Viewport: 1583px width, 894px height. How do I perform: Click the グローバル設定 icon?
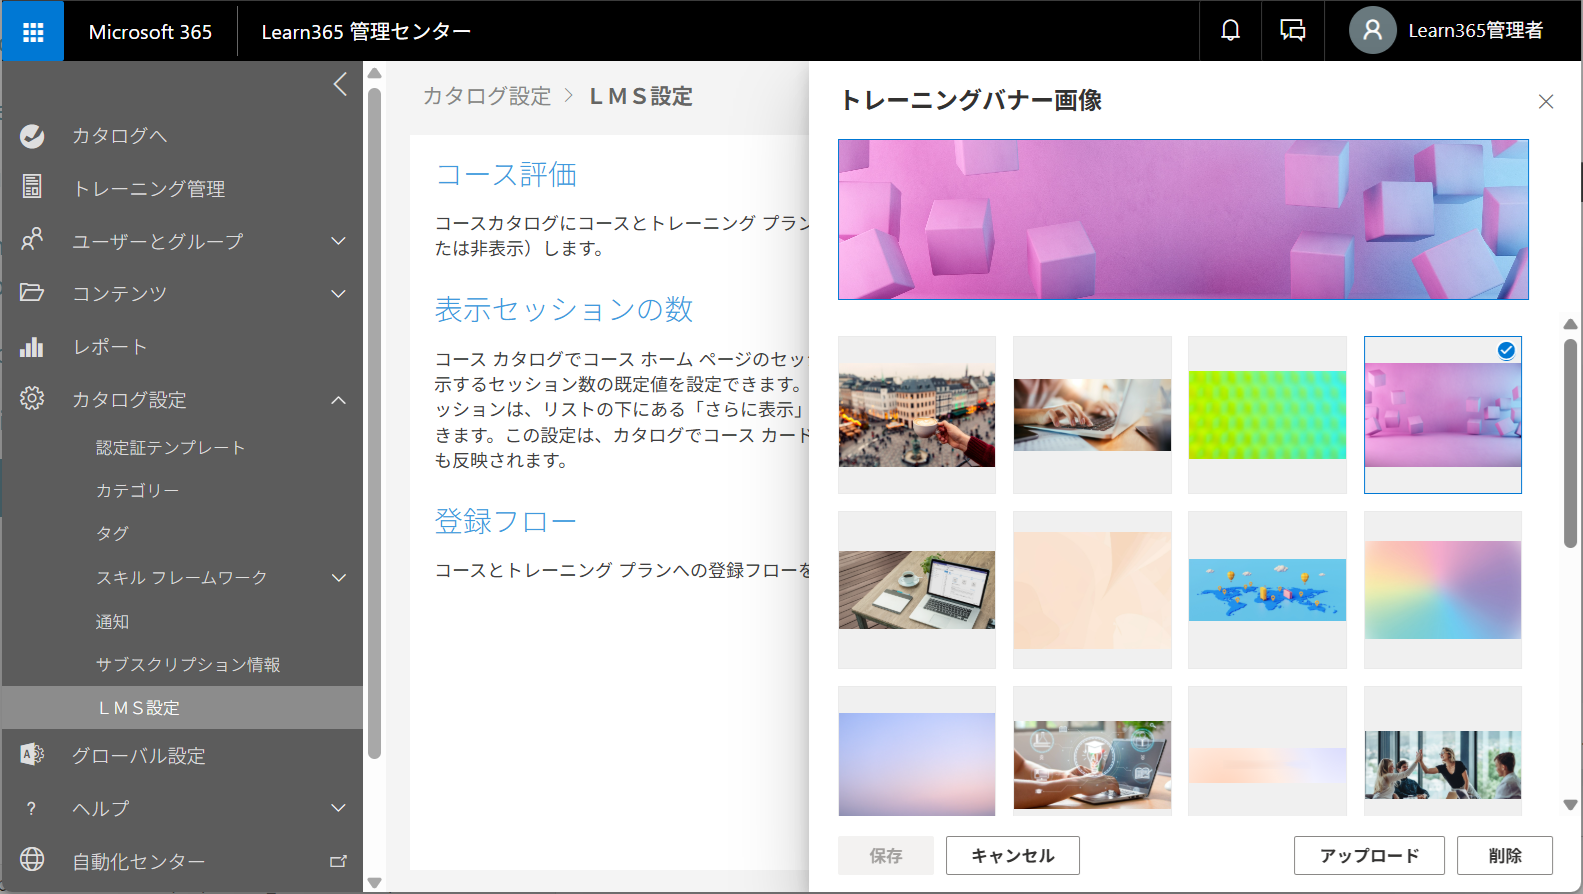pyautogui.click(x=32, y=754)
